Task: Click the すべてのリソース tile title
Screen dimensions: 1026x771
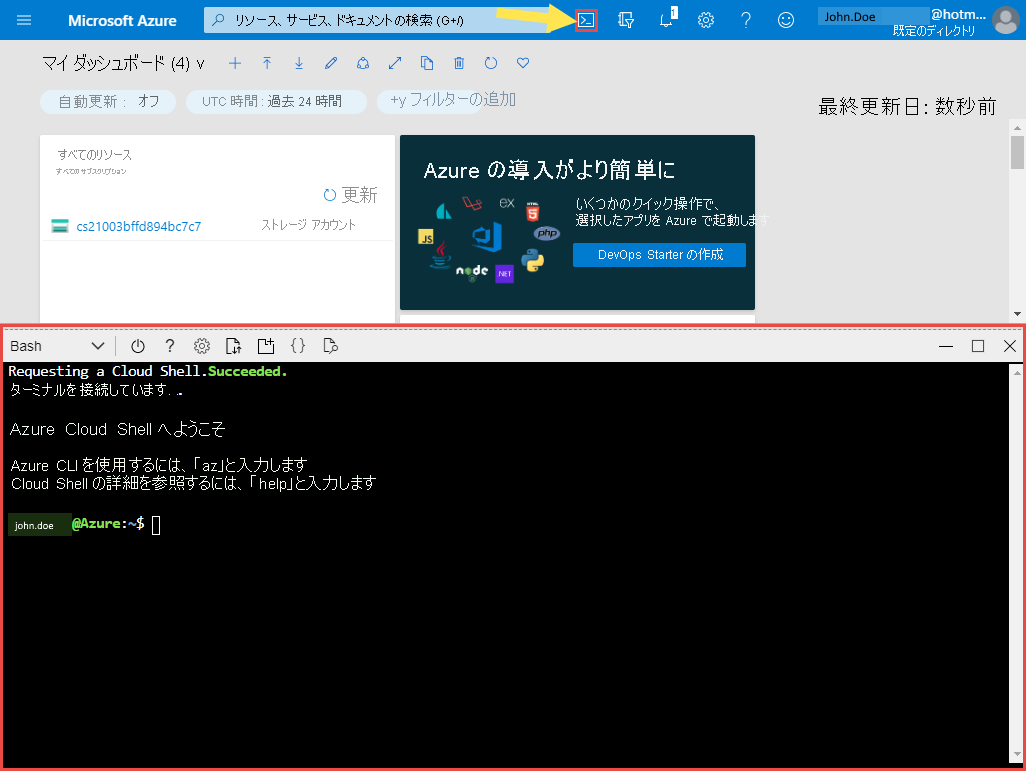Action: tap(95, 155)
